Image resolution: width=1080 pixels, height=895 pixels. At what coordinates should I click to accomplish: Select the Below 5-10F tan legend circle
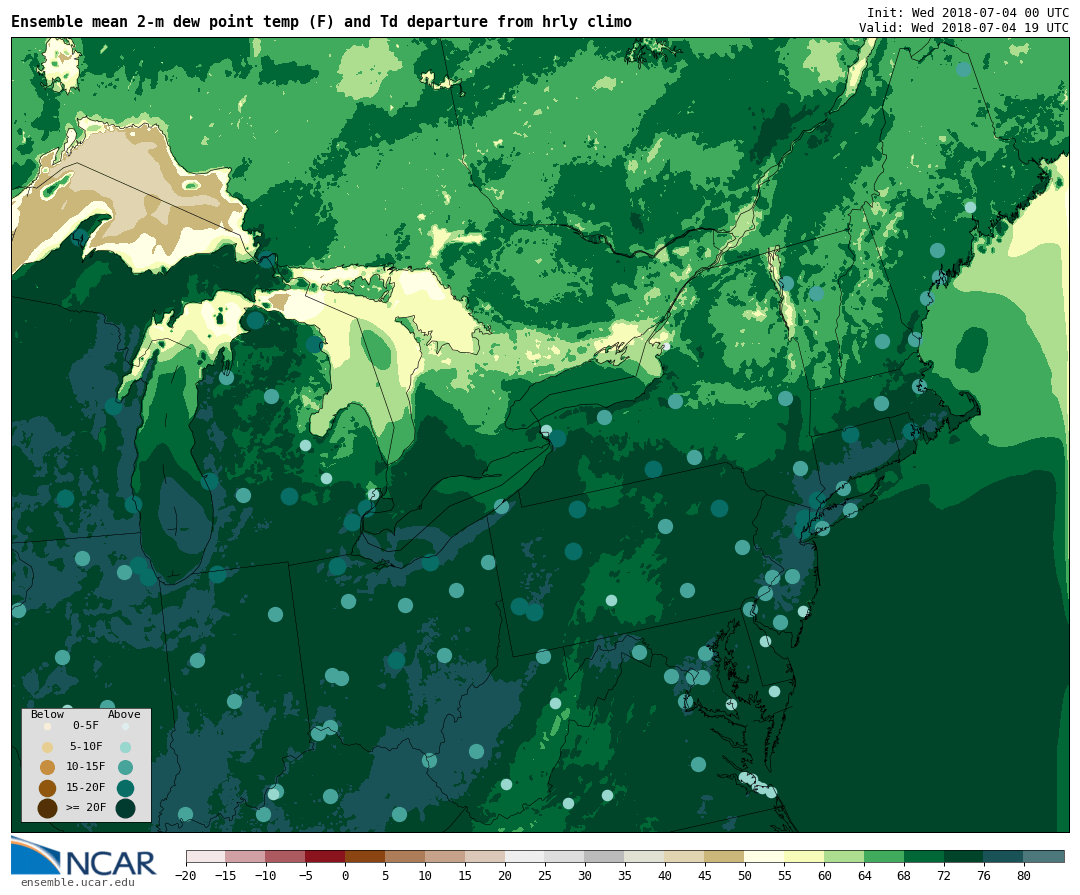coord(48,748)
